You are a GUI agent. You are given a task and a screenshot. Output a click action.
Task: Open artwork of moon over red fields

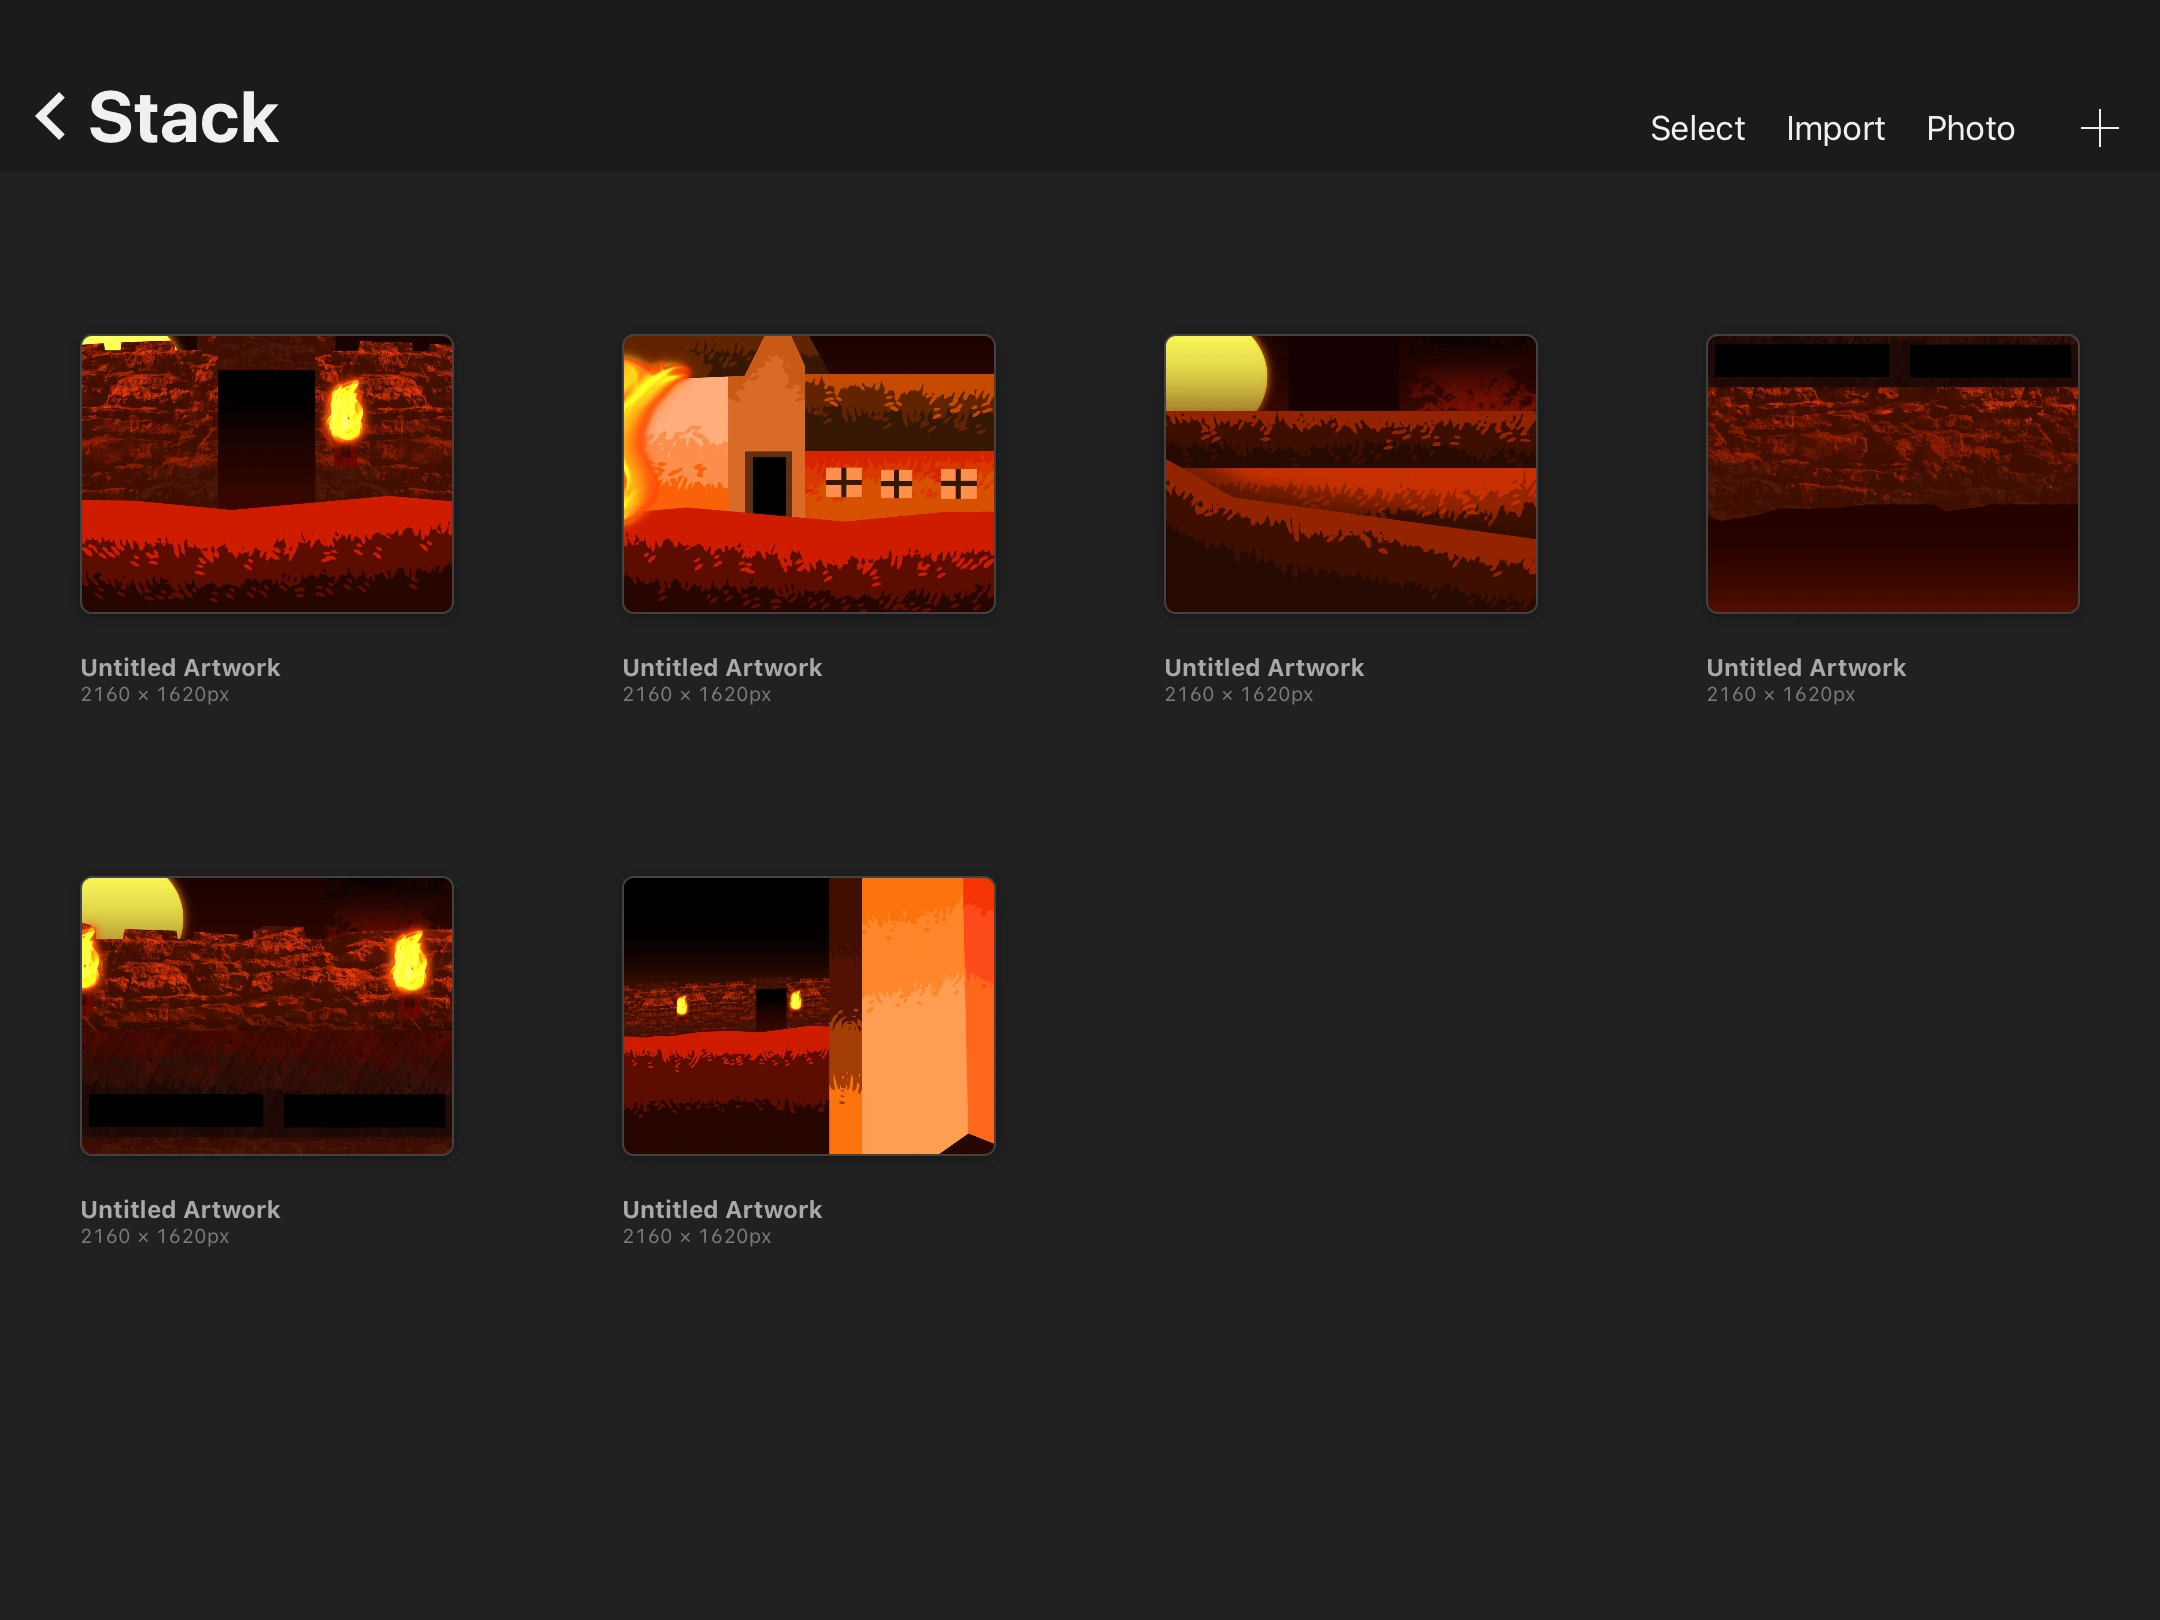(1351, 474)
